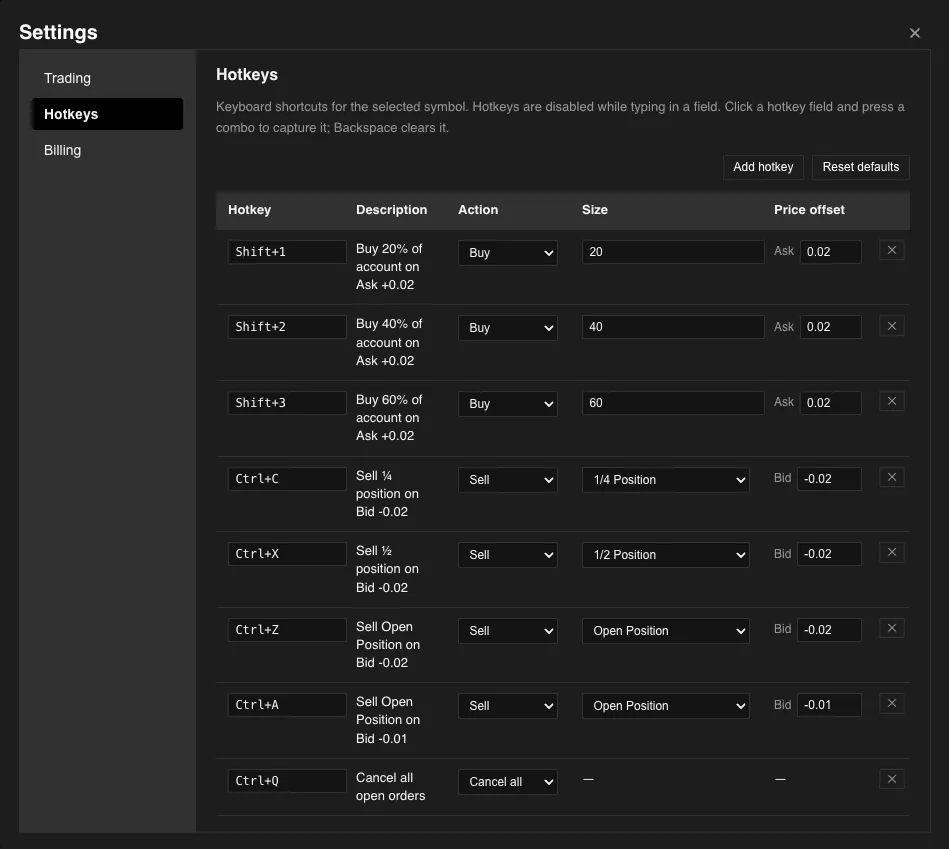Open the Cancel all action dropdown
The height and width of the screenshot is (849, 949).
pos(507,782)
